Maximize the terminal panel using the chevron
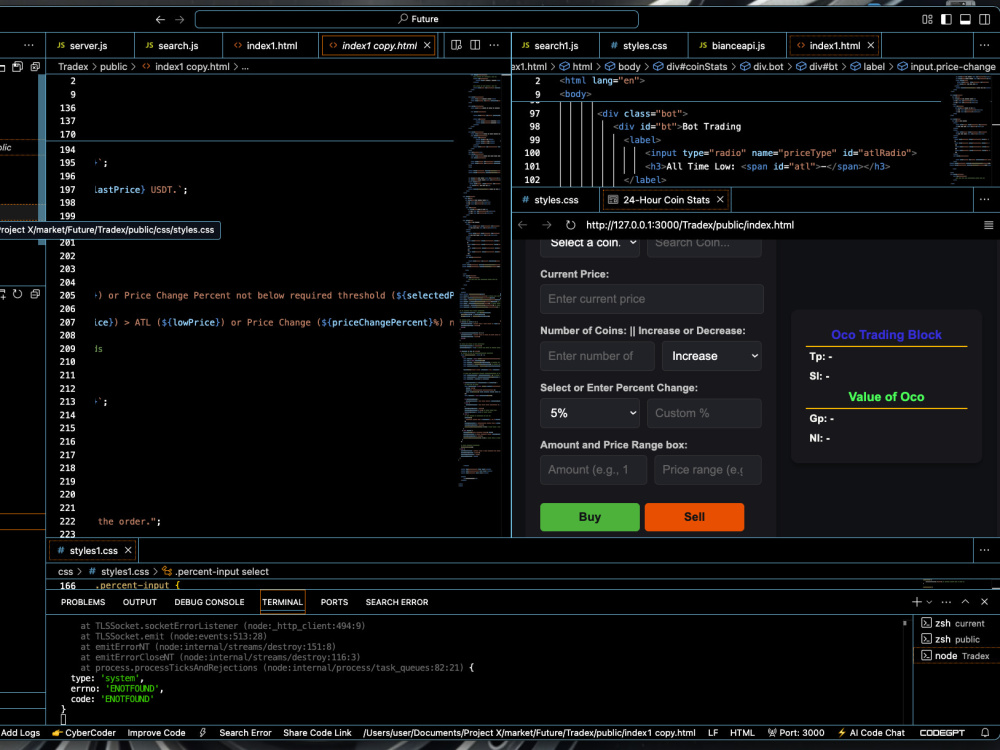 click(x=966, y=602)
